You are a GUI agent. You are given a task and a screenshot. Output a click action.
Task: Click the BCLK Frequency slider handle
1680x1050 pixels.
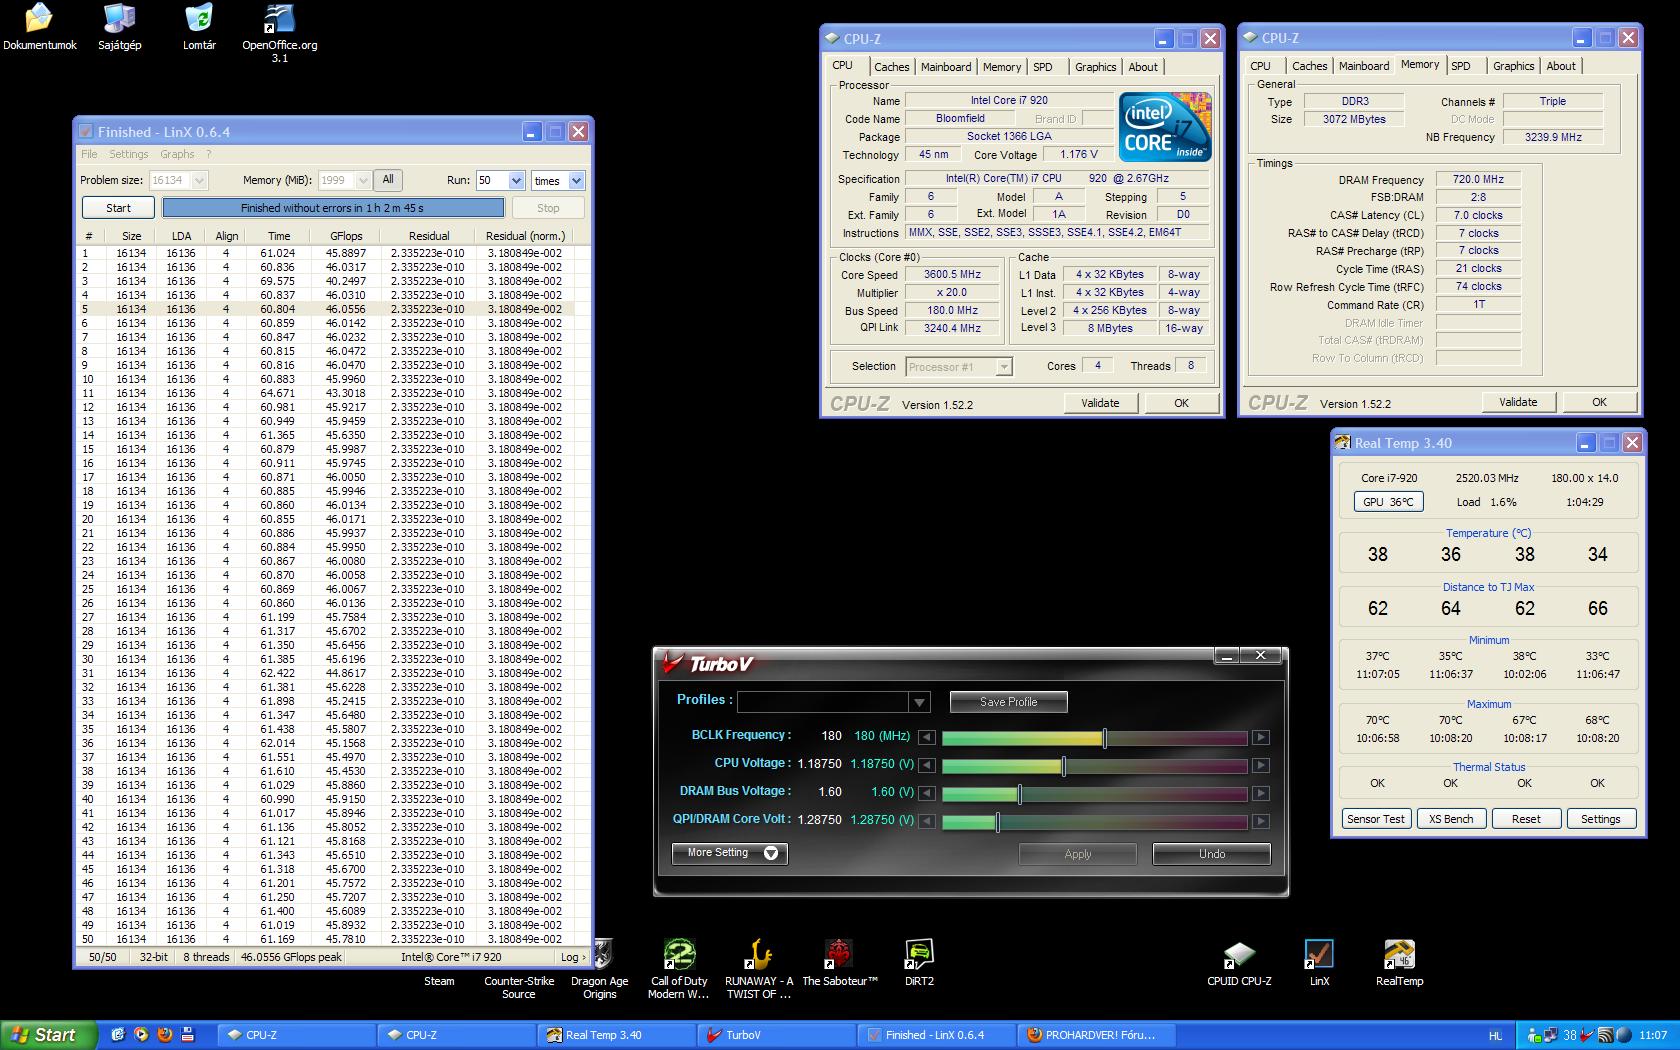[1104, 738]
